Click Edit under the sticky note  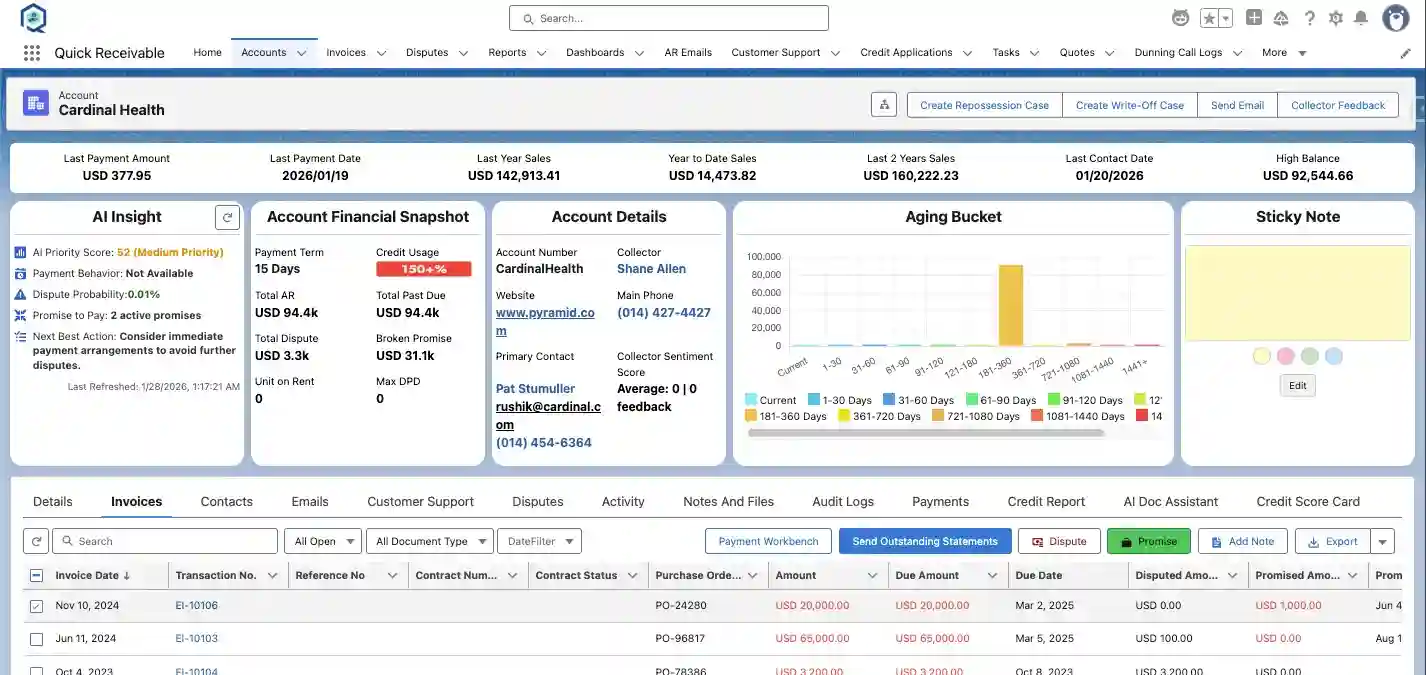click(1297, 386)
